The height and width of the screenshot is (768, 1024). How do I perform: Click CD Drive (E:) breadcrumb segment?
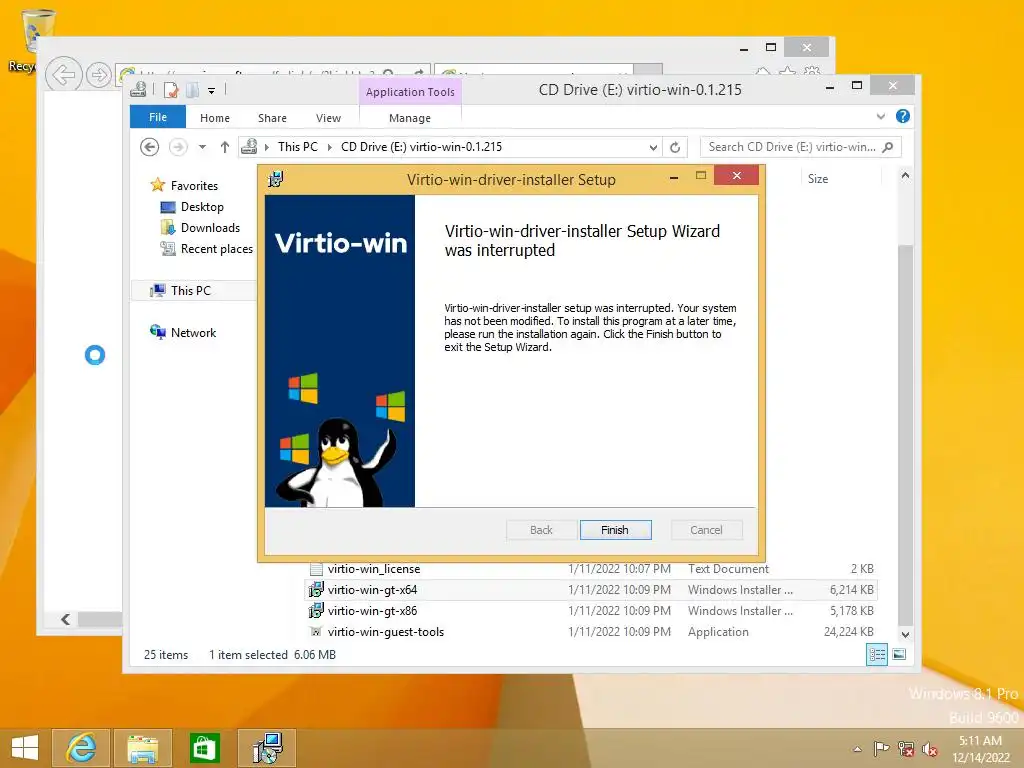coord(421,147)
